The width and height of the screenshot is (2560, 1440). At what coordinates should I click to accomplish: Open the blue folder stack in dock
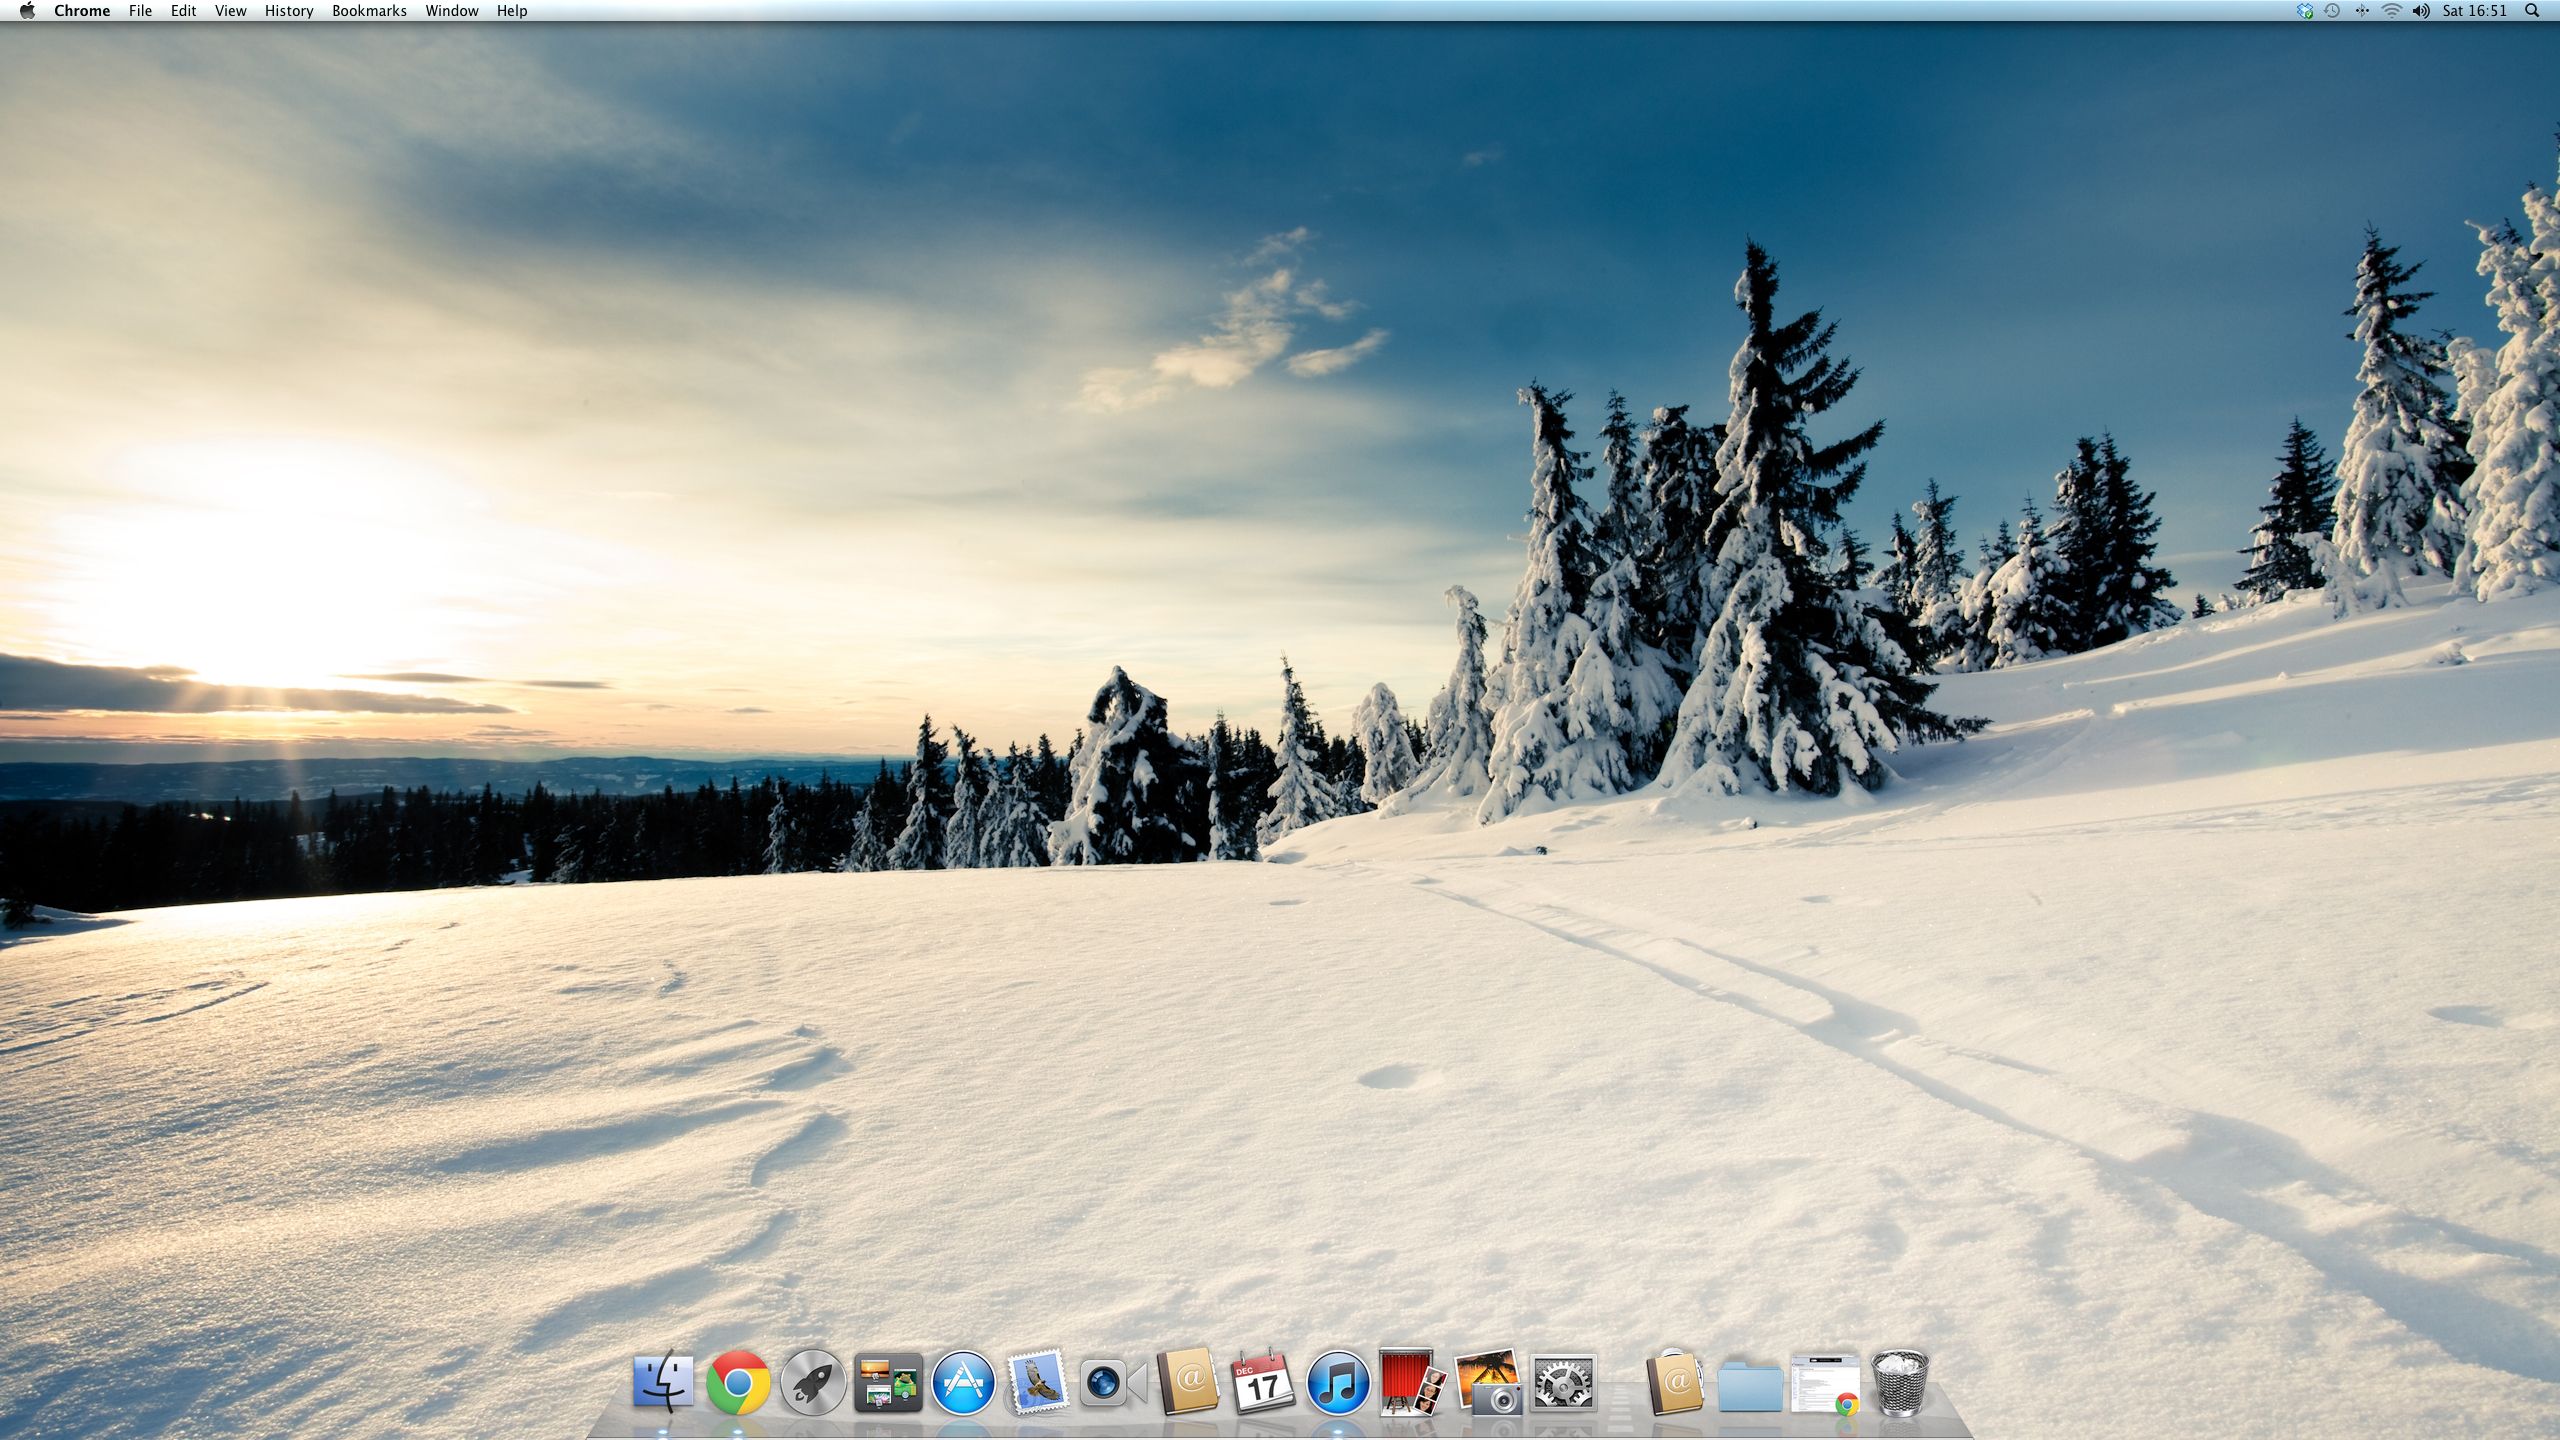click(x=1750, y=1385)
